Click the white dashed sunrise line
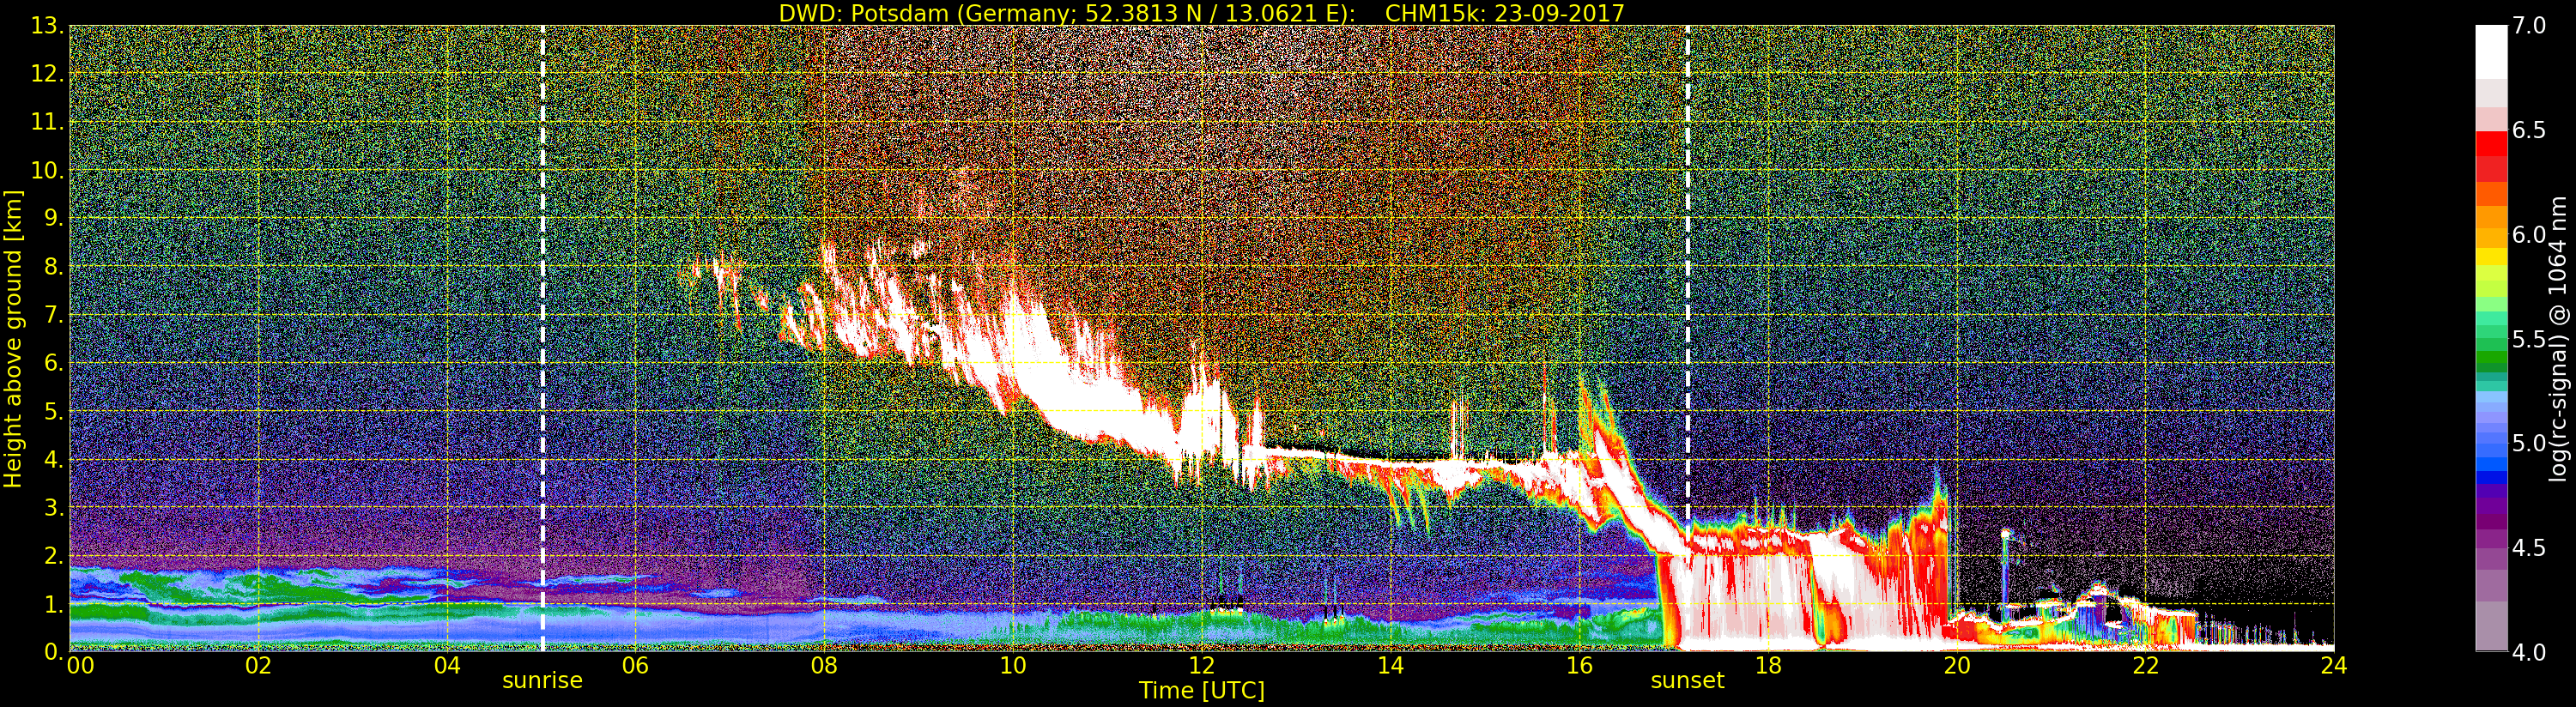 (x=542, y=338)
